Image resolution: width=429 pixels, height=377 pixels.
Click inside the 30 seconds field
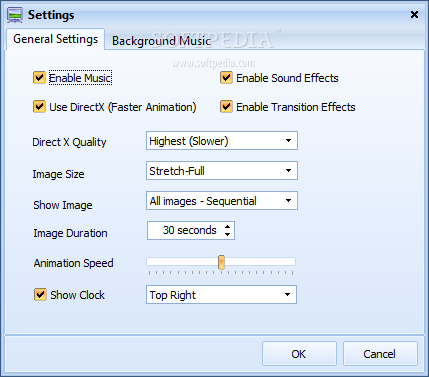pos(186,230)
